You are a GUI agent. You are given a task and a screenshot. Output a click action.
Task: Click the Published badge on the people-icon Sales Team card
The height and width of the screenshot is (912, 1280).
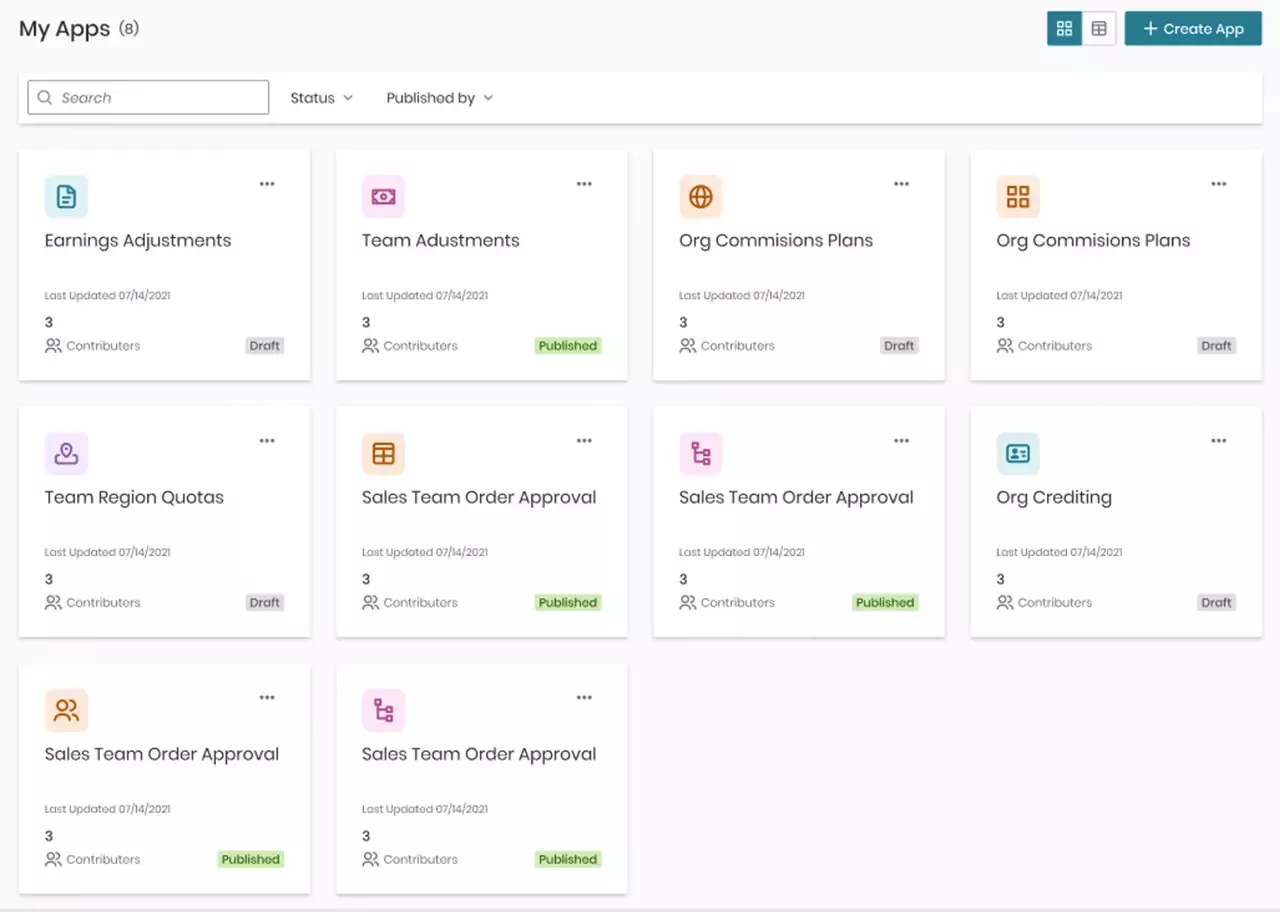[x=251, y=860]
